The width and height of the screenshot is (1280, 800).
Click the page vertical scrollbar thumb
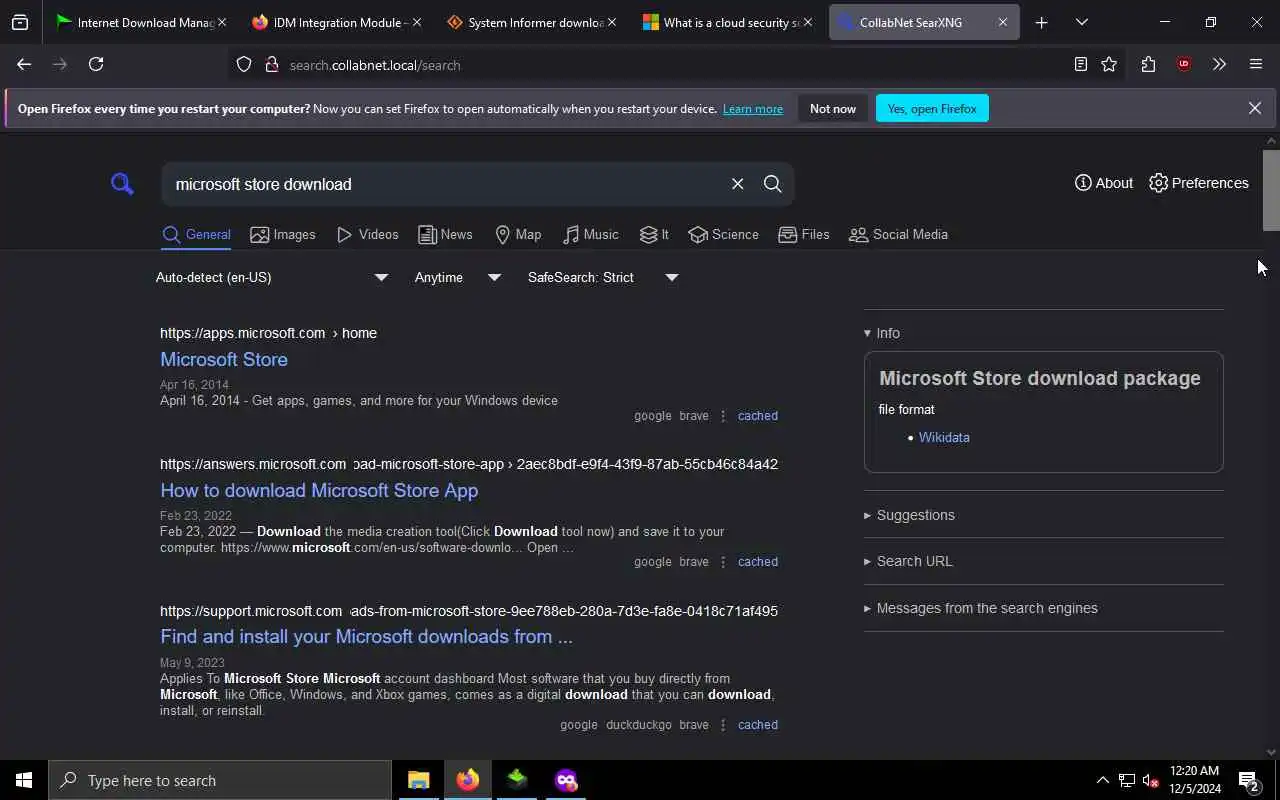tap(1271, 190)
